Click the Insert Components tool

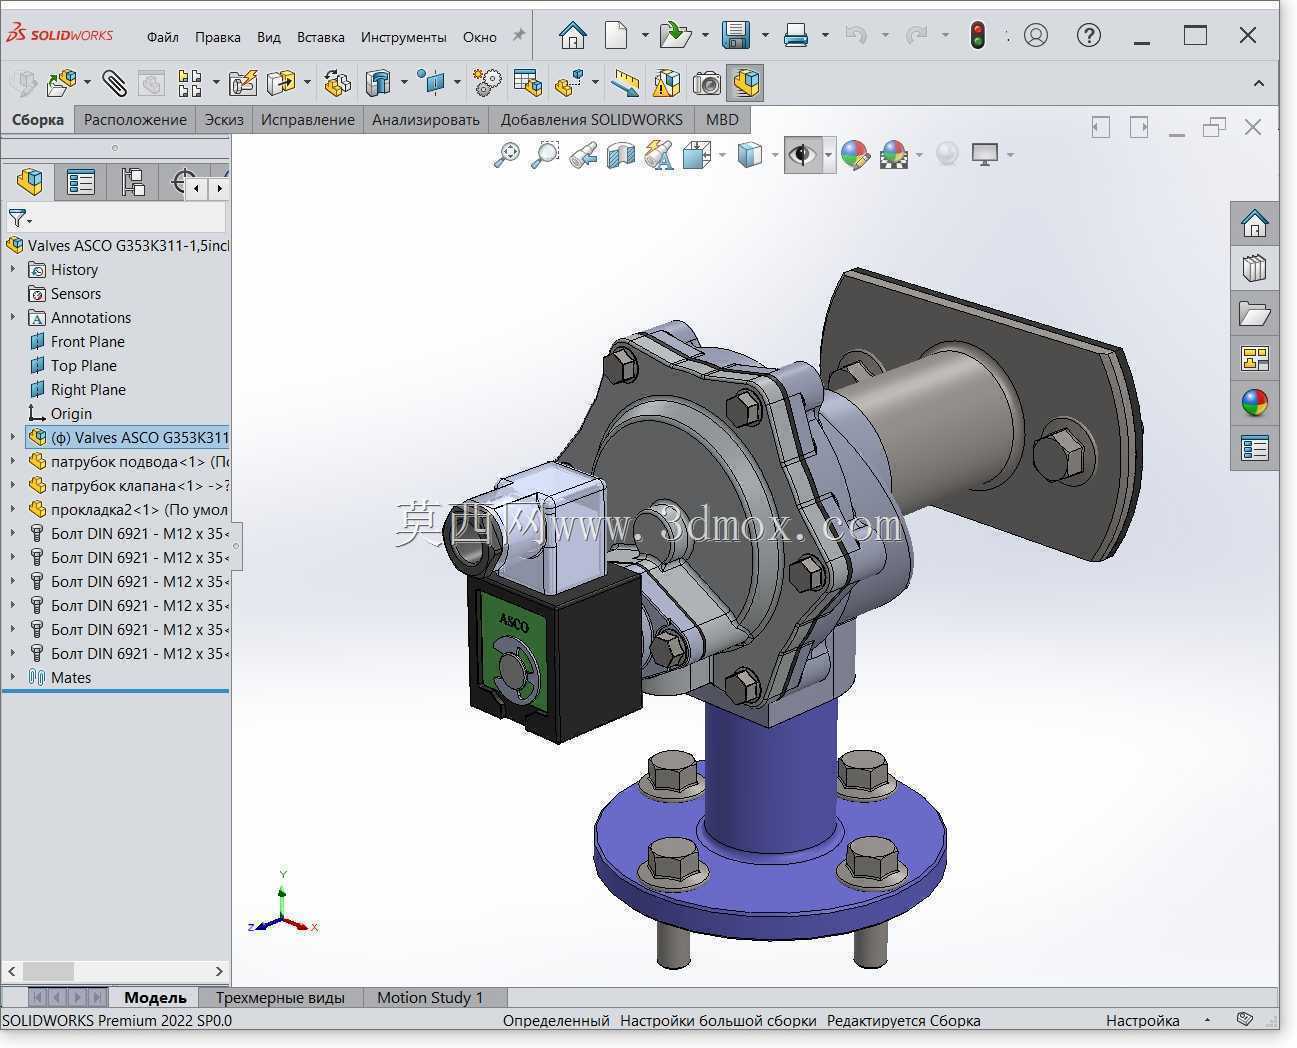62,83
